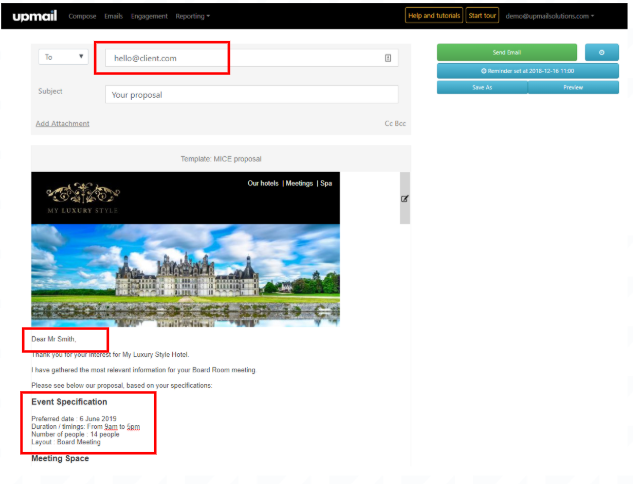
Task: Click the Save As button
Action: [x=482, y=87]
